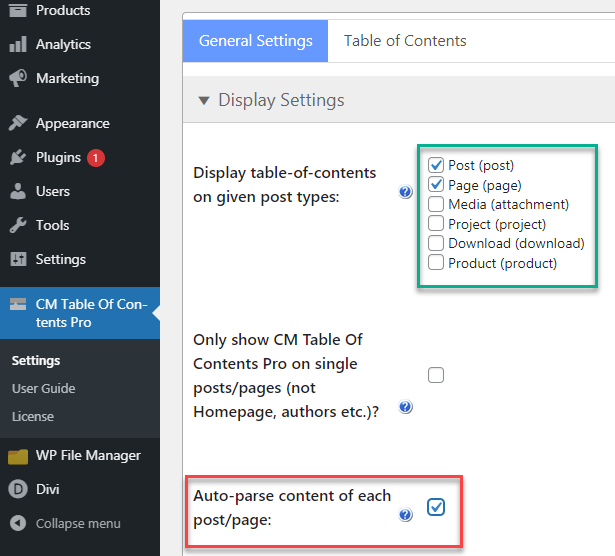Open the License submenu link
This screenshot has width=615, height=556.
point(33,416)
